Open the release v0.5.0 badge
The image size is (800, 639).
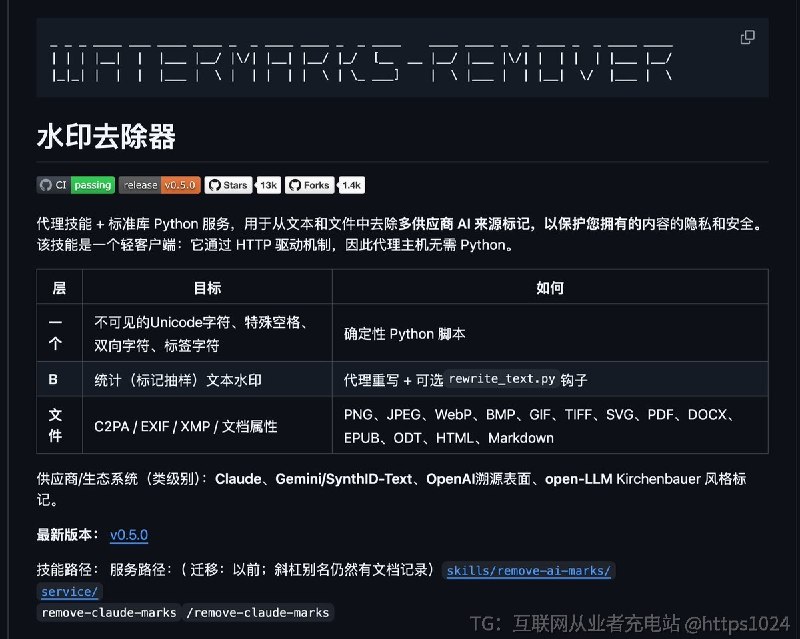click(x=160, y=185)
